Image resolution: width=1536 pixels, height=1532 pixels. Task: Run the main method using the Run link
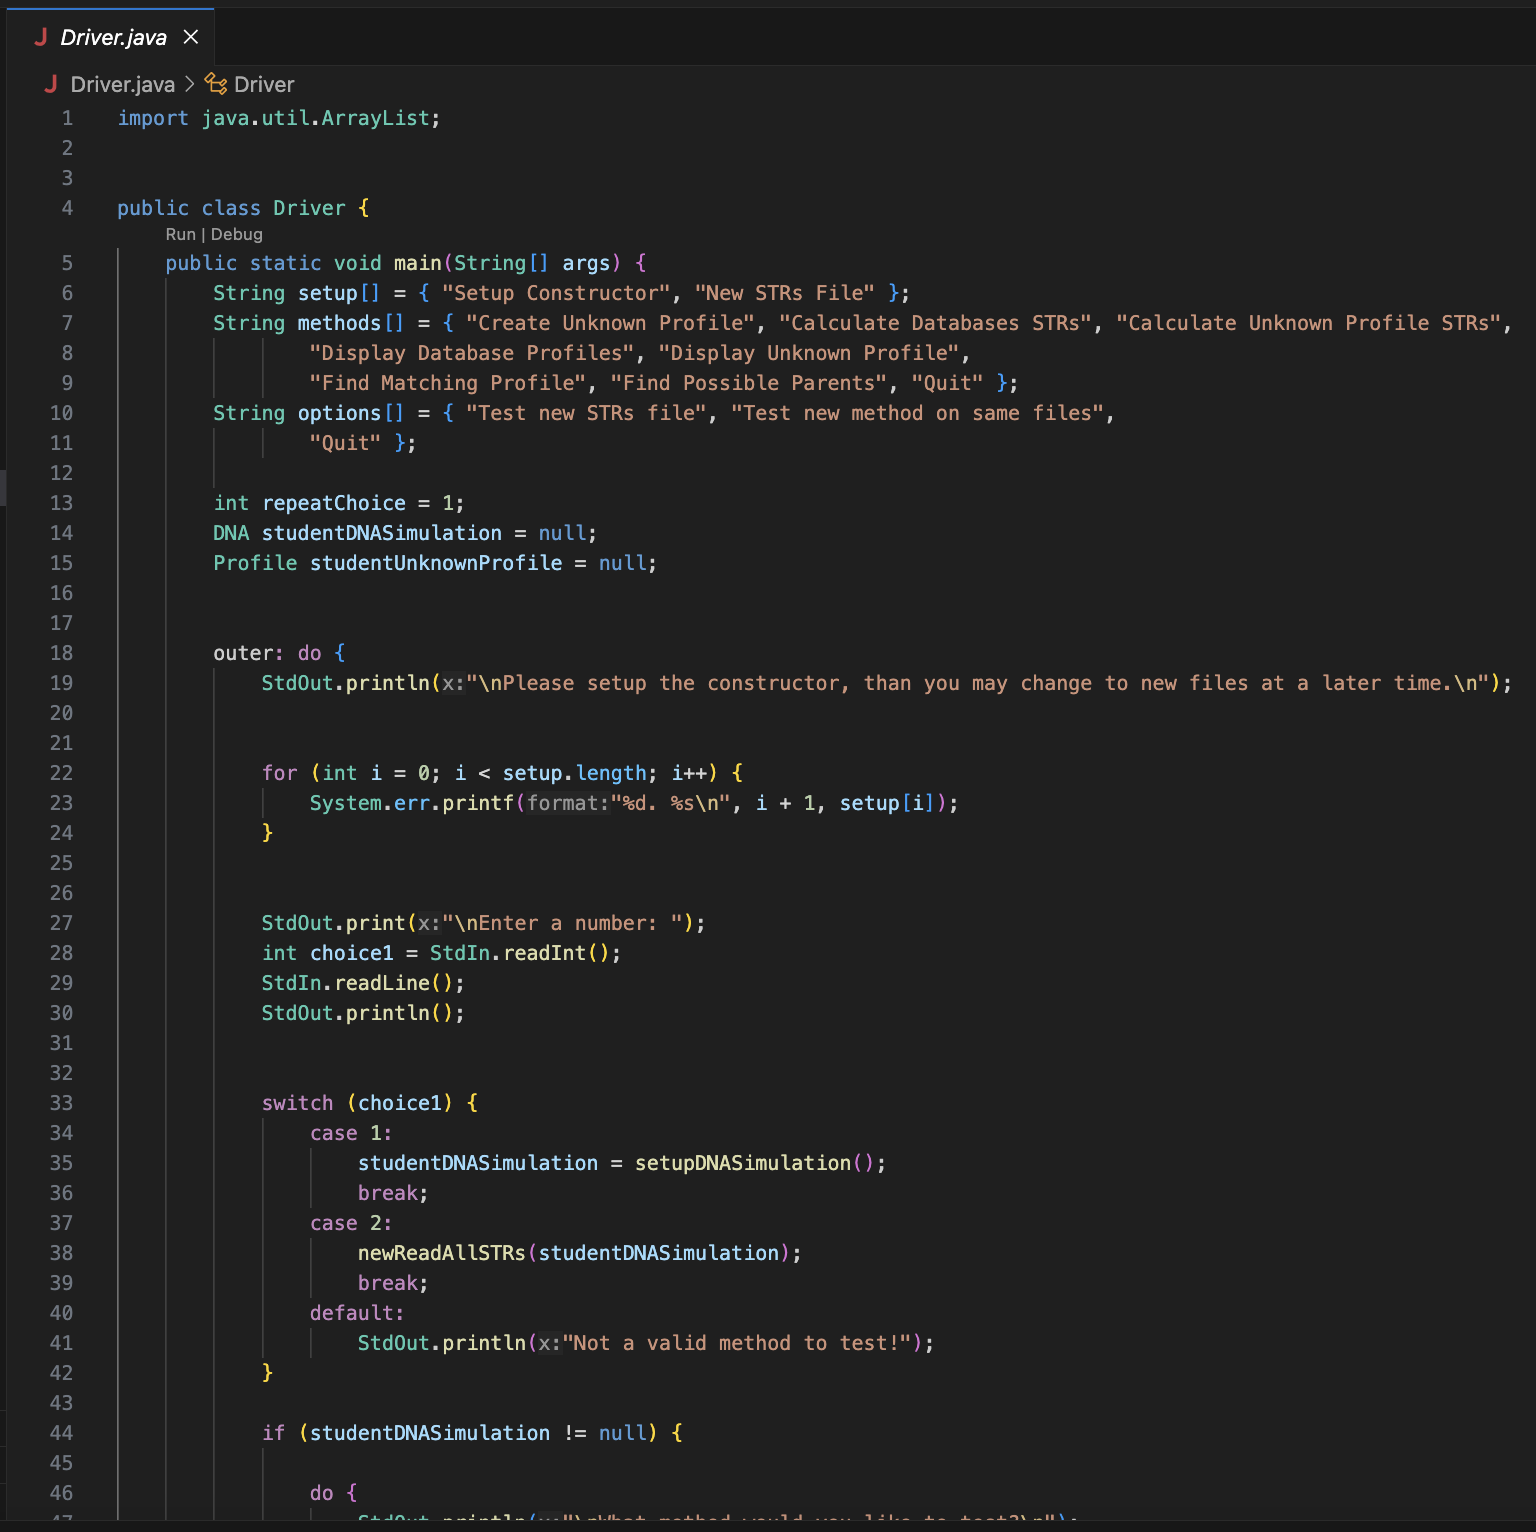pyautogui.click(x=180, y=234)
